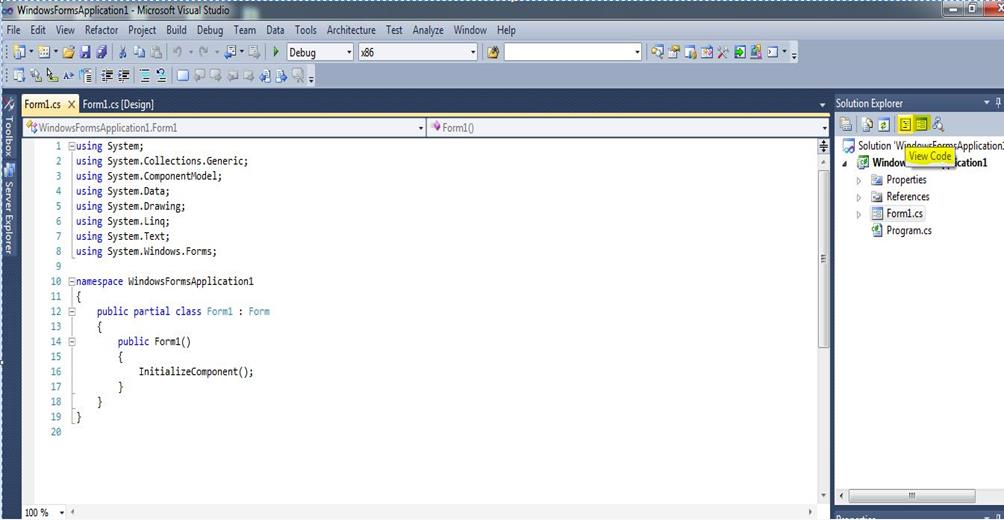Screen dimensions: 1004x520
Task: Start debugging with the green play icon
Action: click(276, 53)
